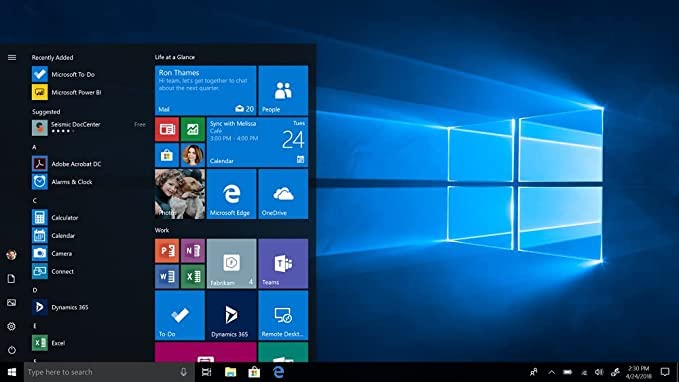The image size is (679, 382).
Task: Click the taskbar volume icon
Action: tap(599, 372)
